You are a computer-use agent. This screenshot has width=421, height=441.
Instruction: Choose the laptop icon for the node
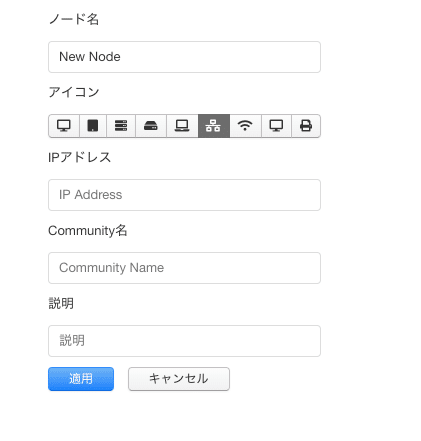(x=182, y=126)
